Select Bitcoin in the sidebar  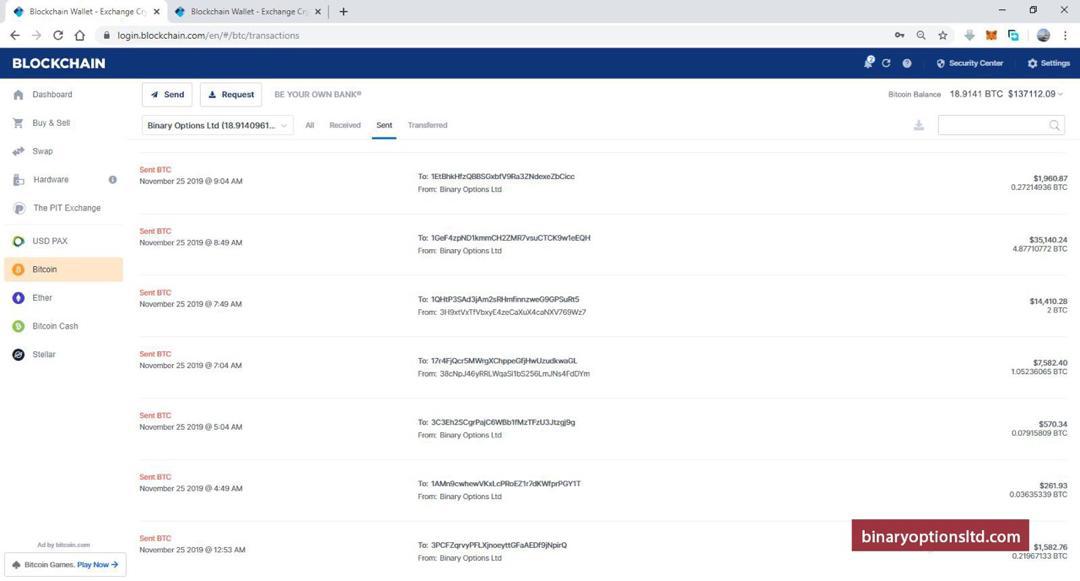(63, 269)
